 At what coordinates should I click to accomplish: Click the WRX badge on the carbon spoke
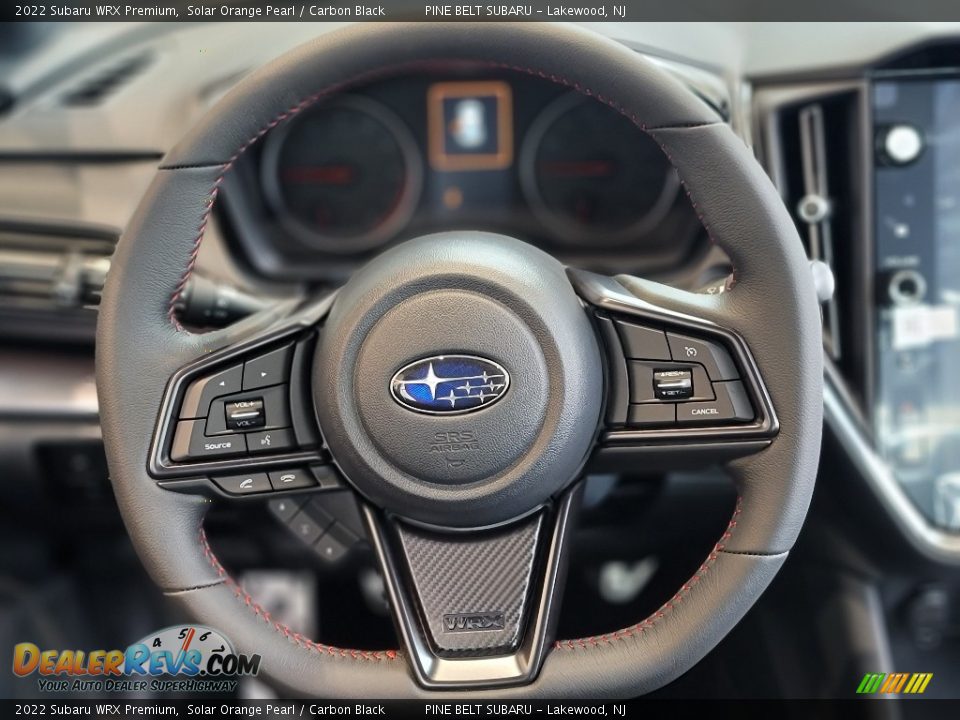[x=473, y=622]
